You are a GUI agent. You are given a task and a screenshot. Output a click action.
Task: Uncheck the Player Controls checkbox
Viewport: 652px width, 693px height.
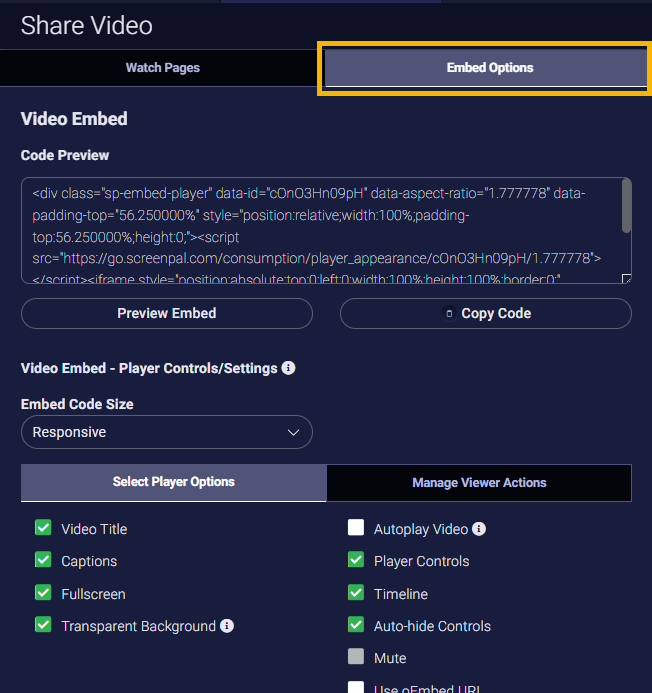click(356, 561)
